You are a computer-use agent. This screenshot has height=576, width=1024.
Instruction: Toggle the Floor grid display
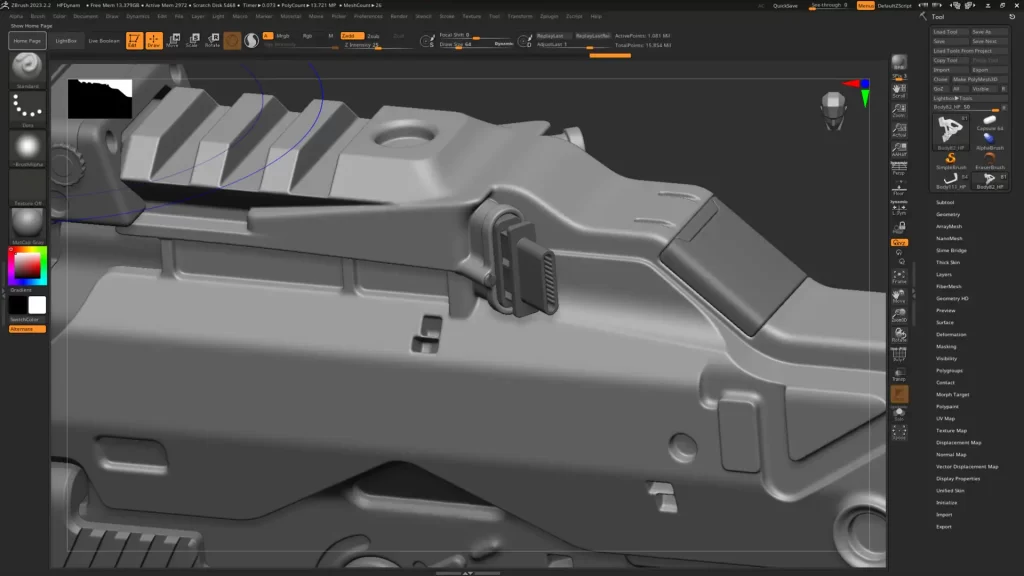click(899, 189)
